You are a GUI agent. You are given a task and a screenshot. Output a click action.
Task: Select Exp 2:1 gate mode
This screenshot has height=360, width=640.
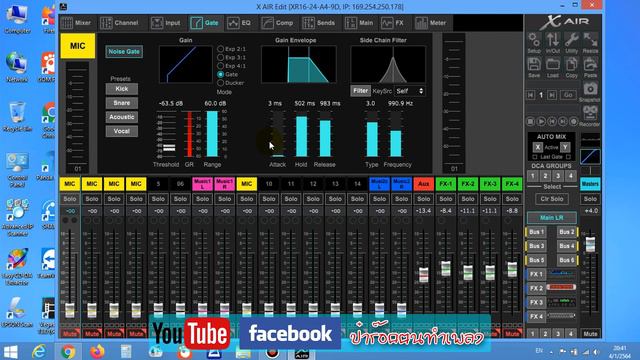[221, 49]
